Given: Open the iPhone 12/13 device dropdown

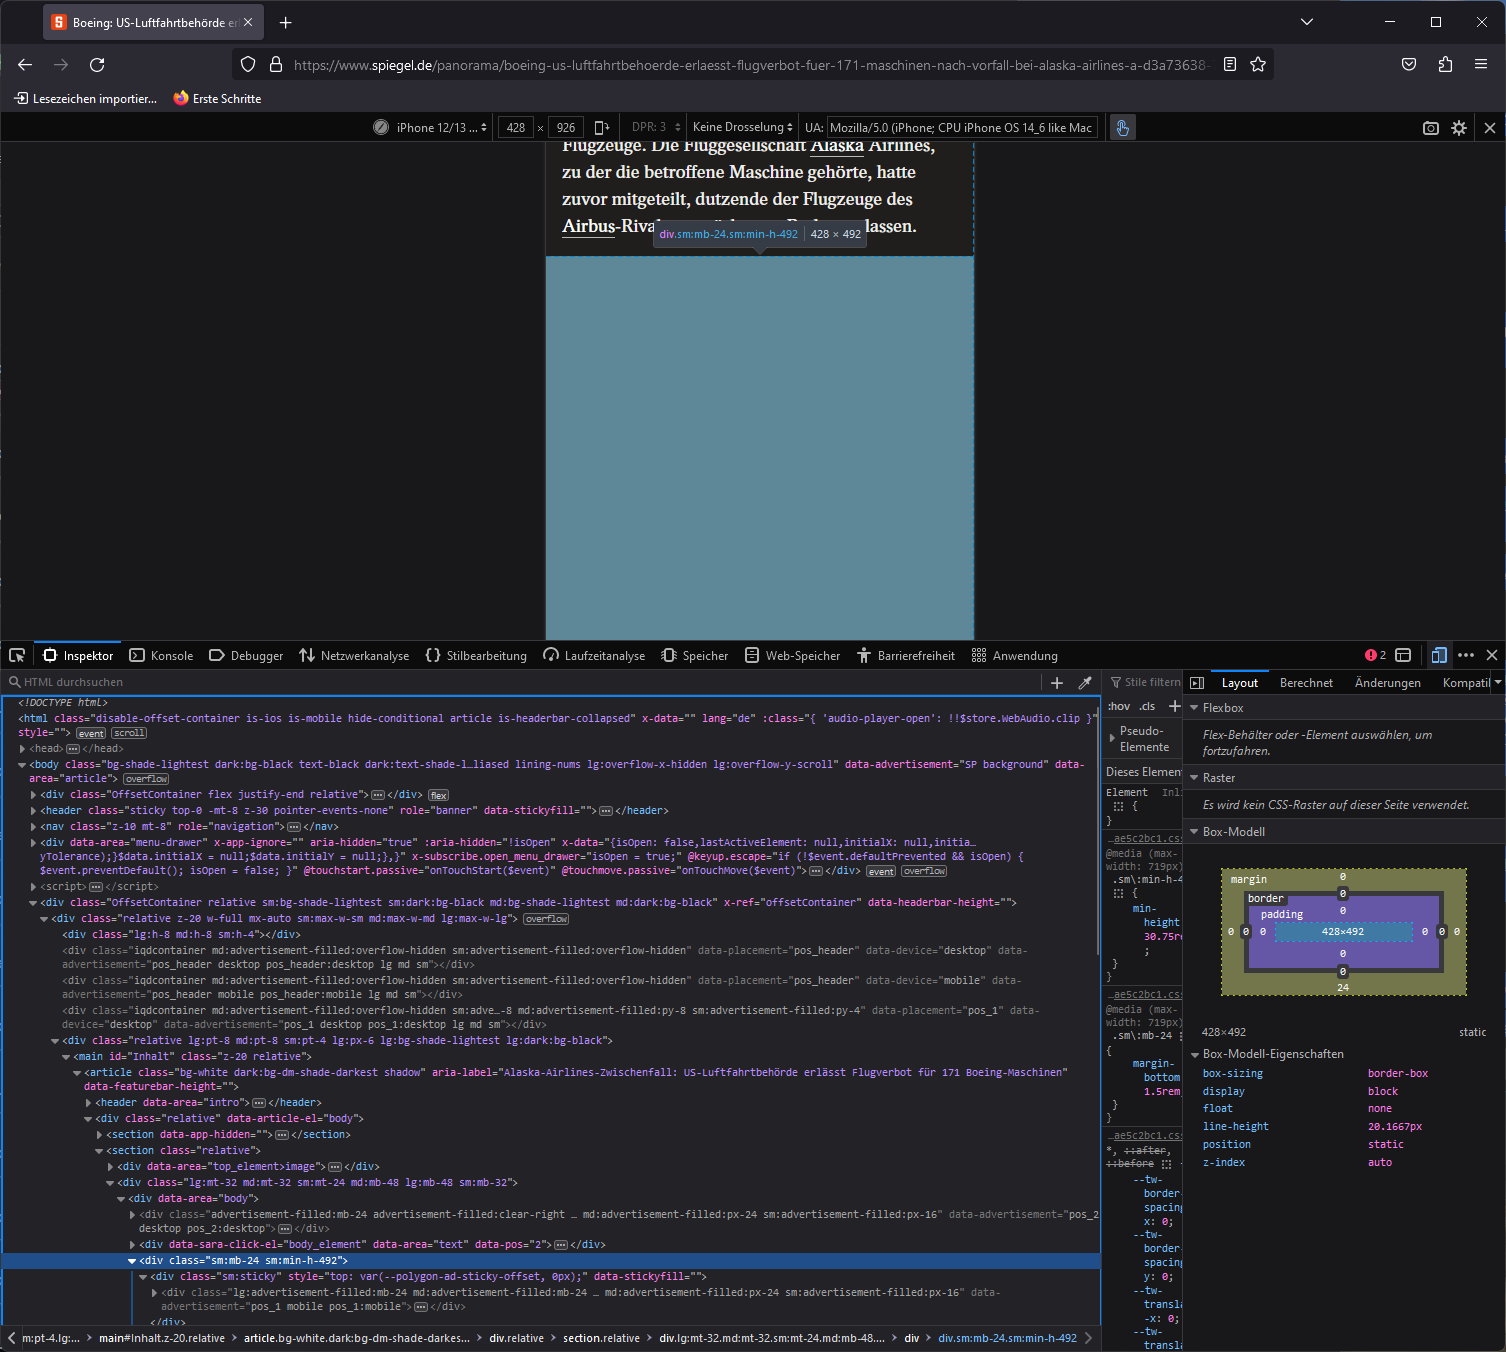Looking at the screenshot, I should coord(441,128).
